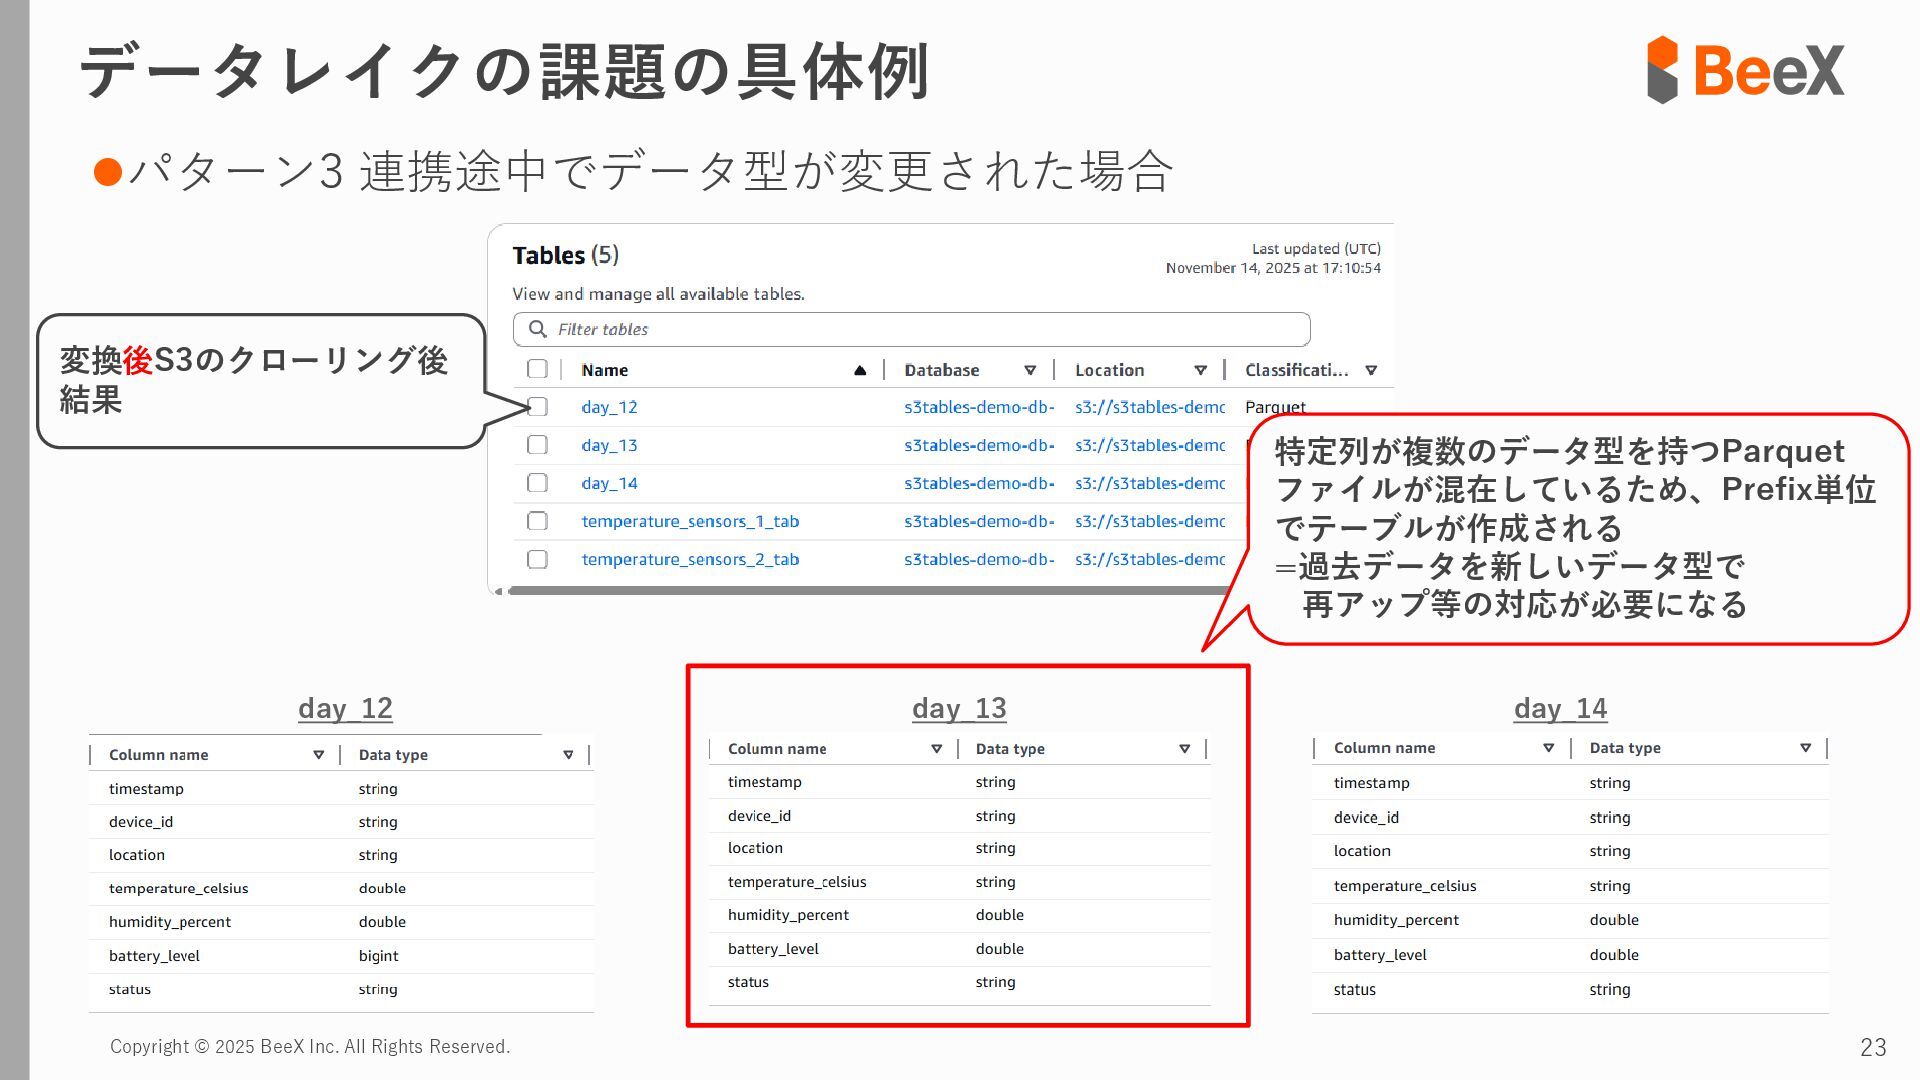The height and width of the screenshot is (1080, 1920).
Task: Click the scroll-left arrow on the table scrollbar
Action: point(499,591)
